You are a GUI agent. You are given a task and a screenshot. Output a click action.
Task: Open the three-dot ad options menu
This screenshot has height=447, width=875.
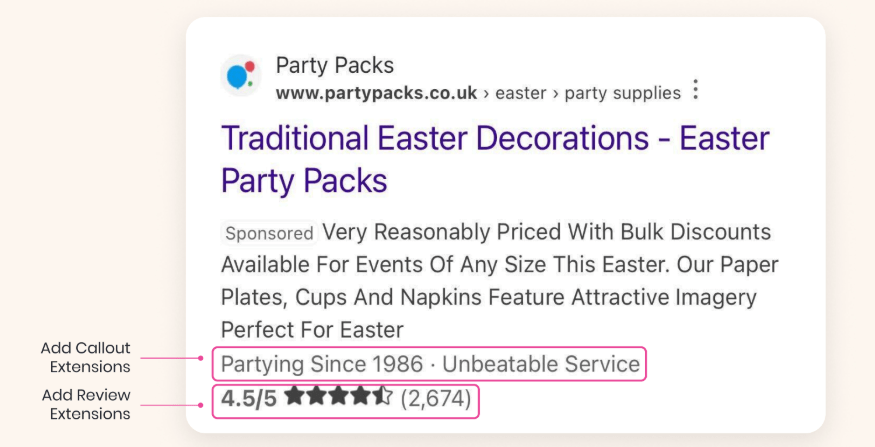(x=696, y=91)
